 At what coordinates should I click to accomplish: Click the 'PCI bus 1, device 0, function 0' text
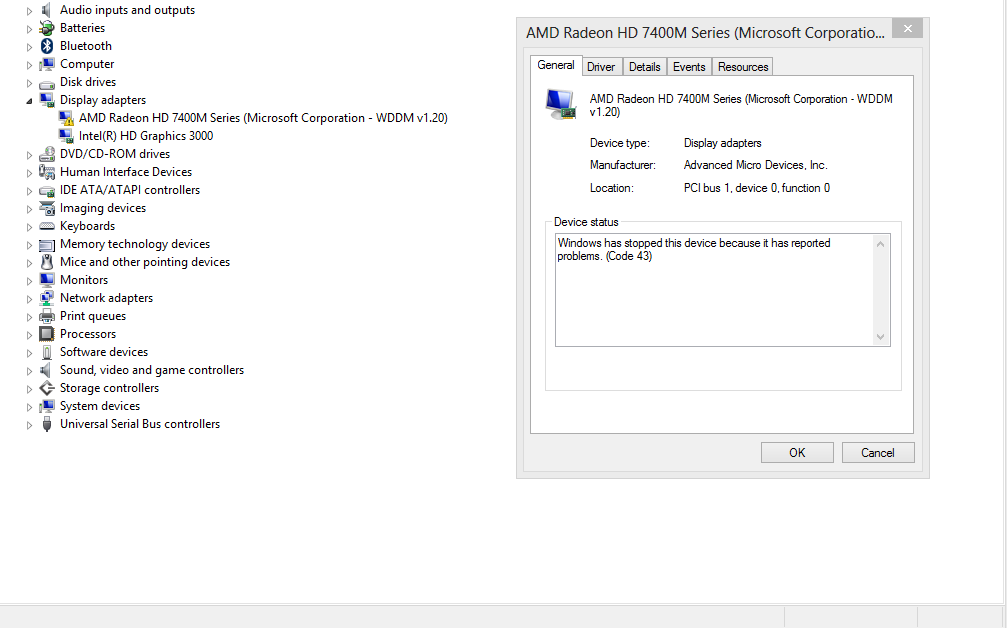click(757, 188)
